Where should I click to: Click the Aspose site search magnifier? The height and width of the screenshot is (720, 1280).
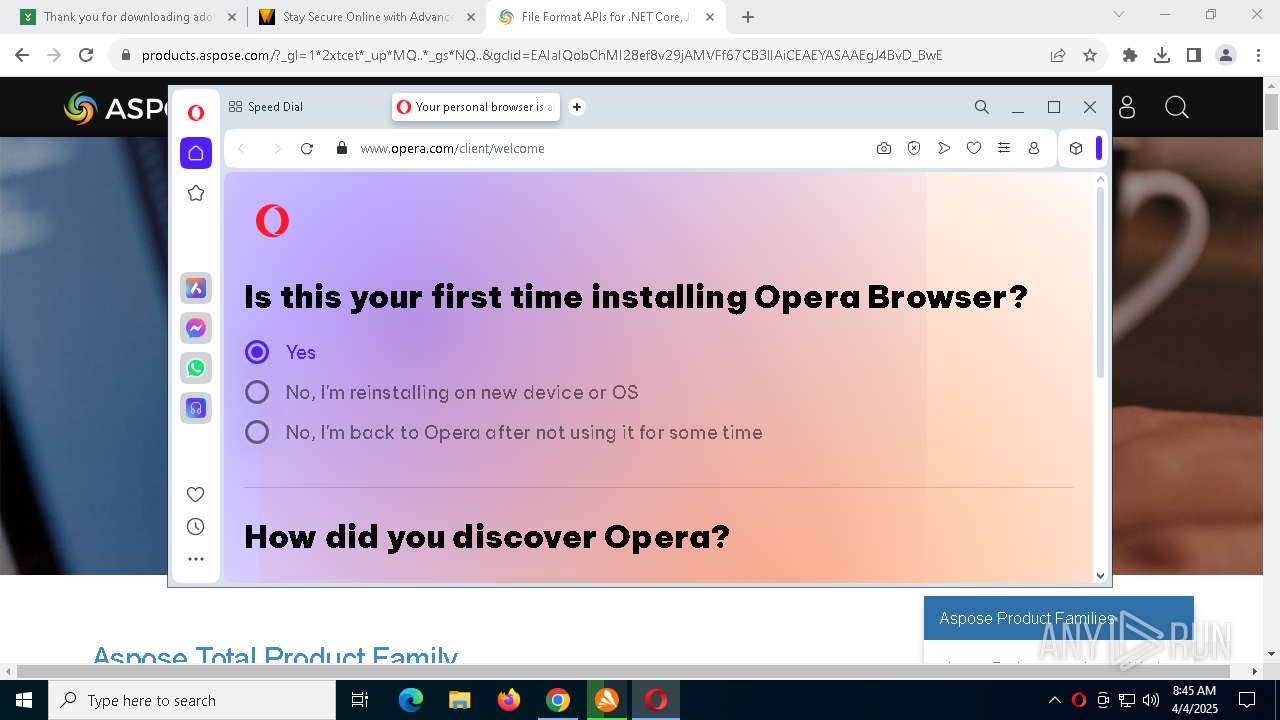coord(1177,107)
